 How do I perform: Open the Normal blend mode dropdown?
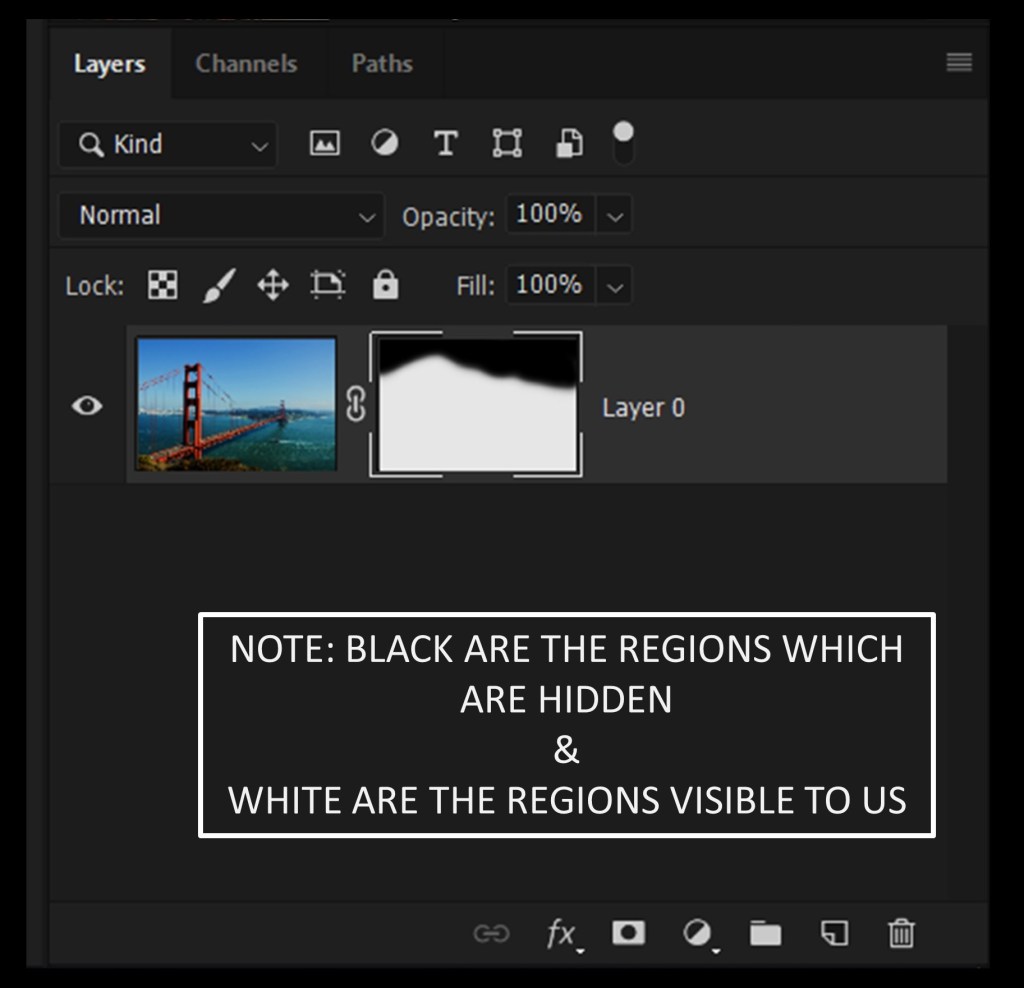click(x=221, y=216)
